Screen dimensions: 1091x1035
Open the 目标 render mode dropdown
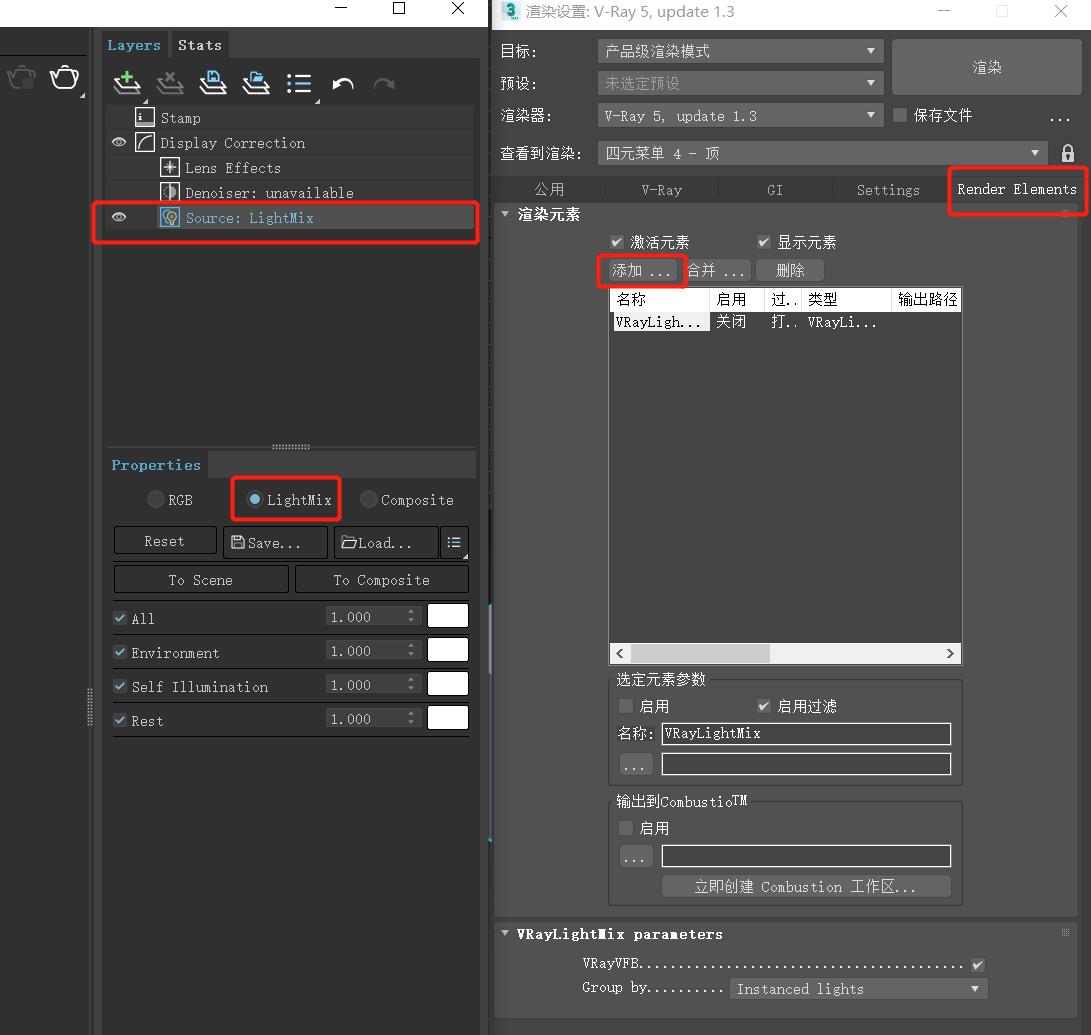(740, 51)
